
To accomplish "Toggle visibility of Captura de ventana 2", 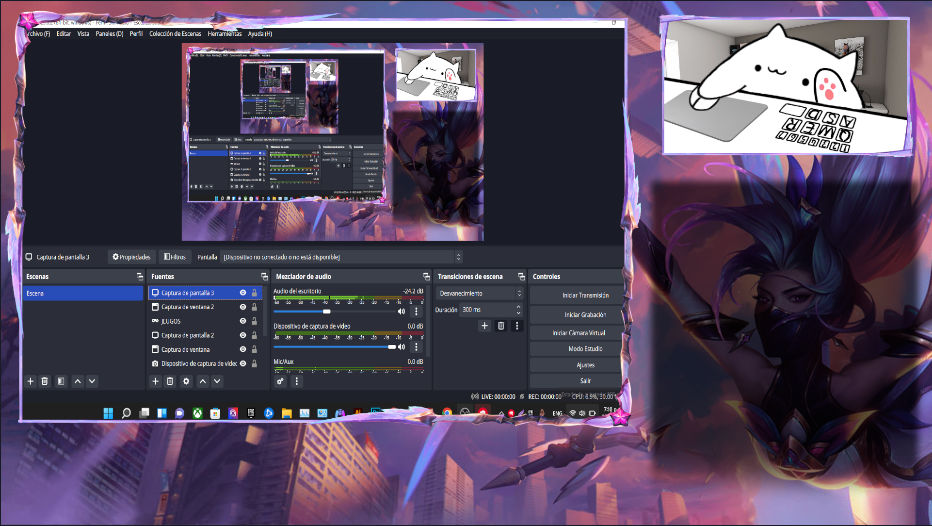I will click(x=243, y=307).
